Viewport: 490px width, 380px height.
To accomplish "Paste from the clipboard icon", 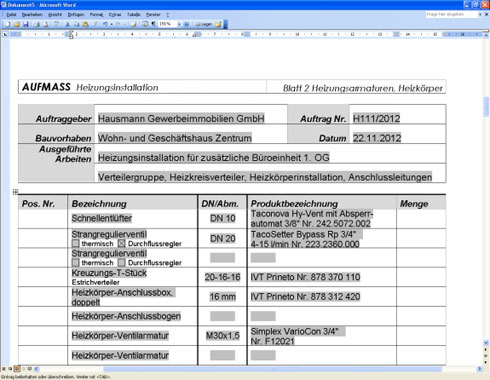I will click(x=85, y=24).
